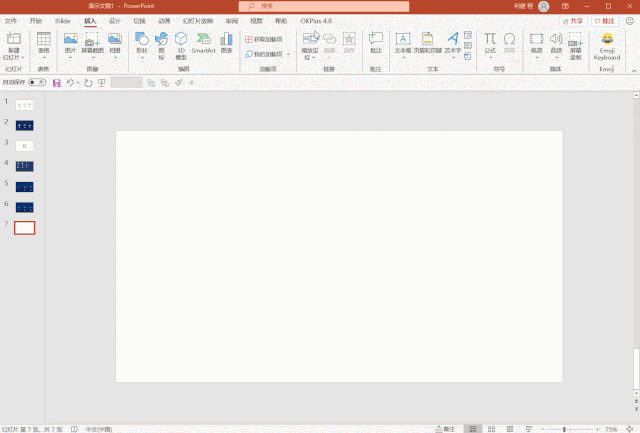Screen dimensions: 640x433
Task: Click the Share (共享) button
Action: click(573, 21)
